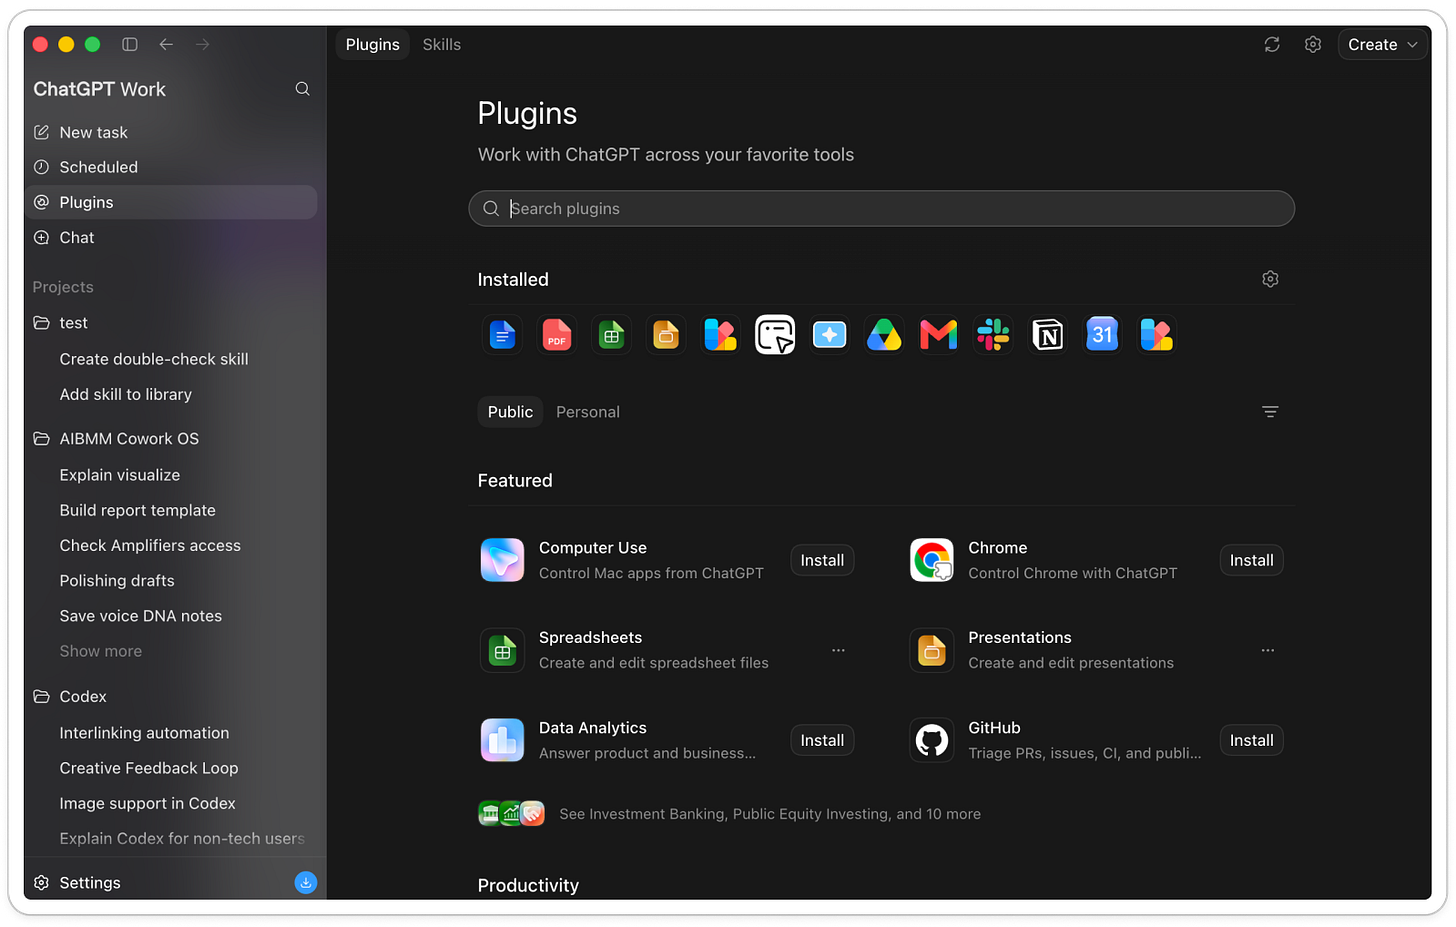Open the installed PDF plugin icon
The image size is (1456, 927).
pyautogui.click(x=557, y=335)
